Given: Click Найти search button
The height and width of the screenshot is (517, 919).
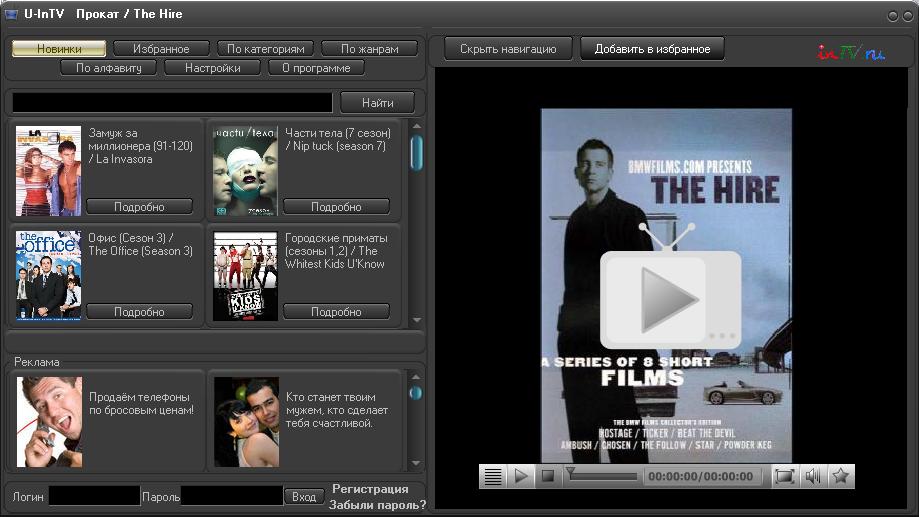Looking at the screenshot, I should pyautogui.click(x=377, y=102).
